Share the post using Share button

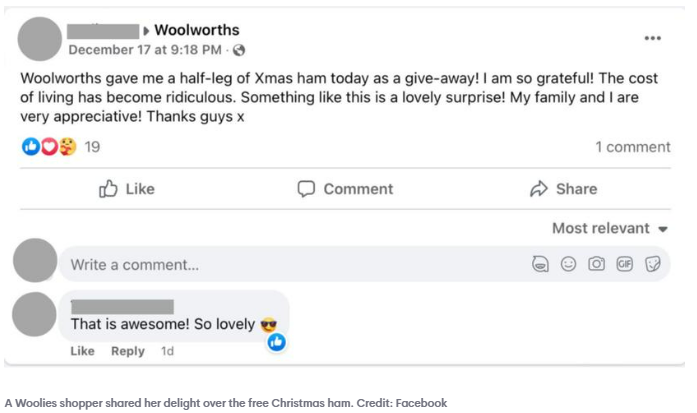pos(563,188)
